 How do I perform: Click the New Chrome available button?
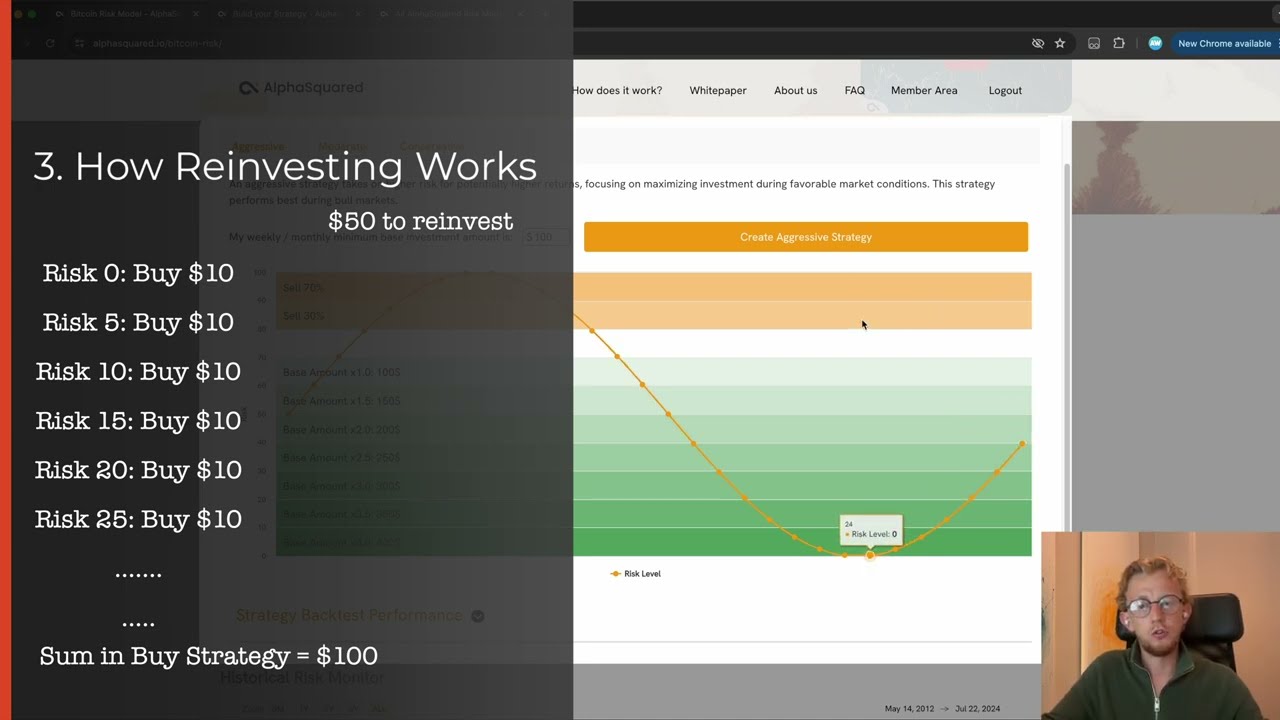pos(1225,43)
